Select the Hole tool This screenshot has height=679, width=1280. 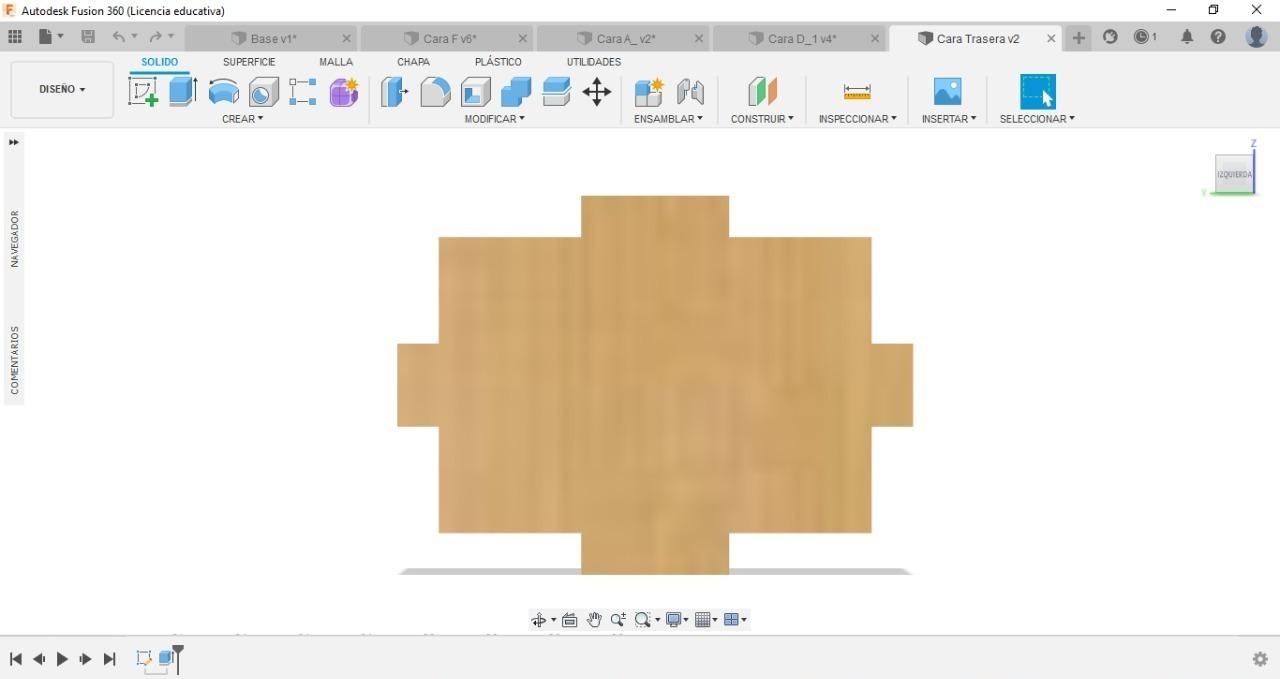click(263, 93)
